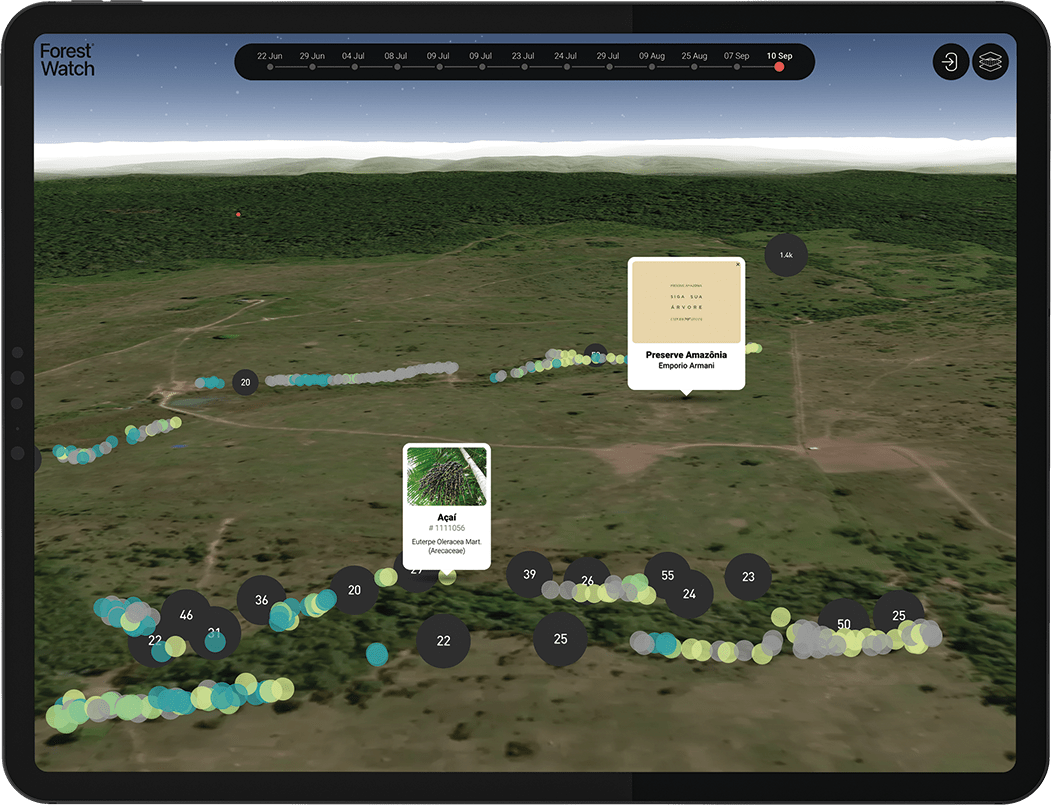1051x805 pixels.
Task: Click the active 10 Sep red marker
Action: point(779,67)
